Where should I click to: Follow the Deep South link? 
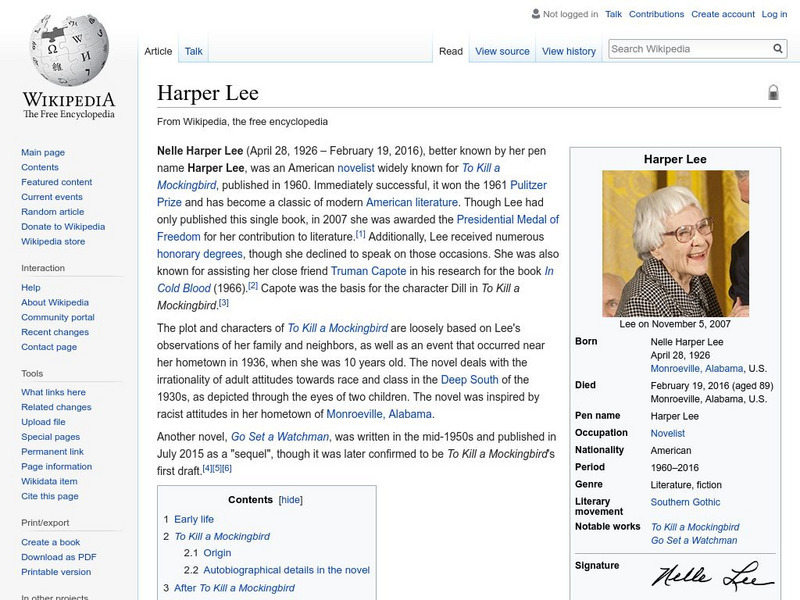click(469, 380)
